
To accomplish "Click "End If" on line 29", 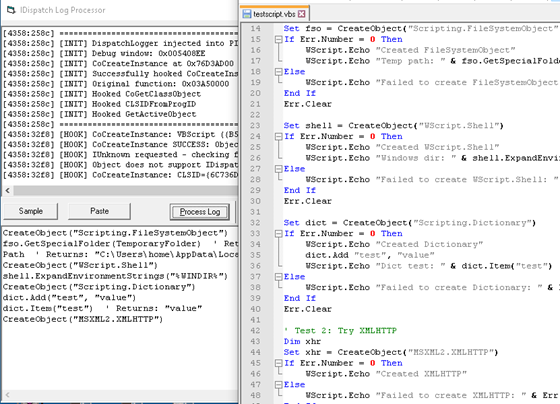I will click(300, 190).
